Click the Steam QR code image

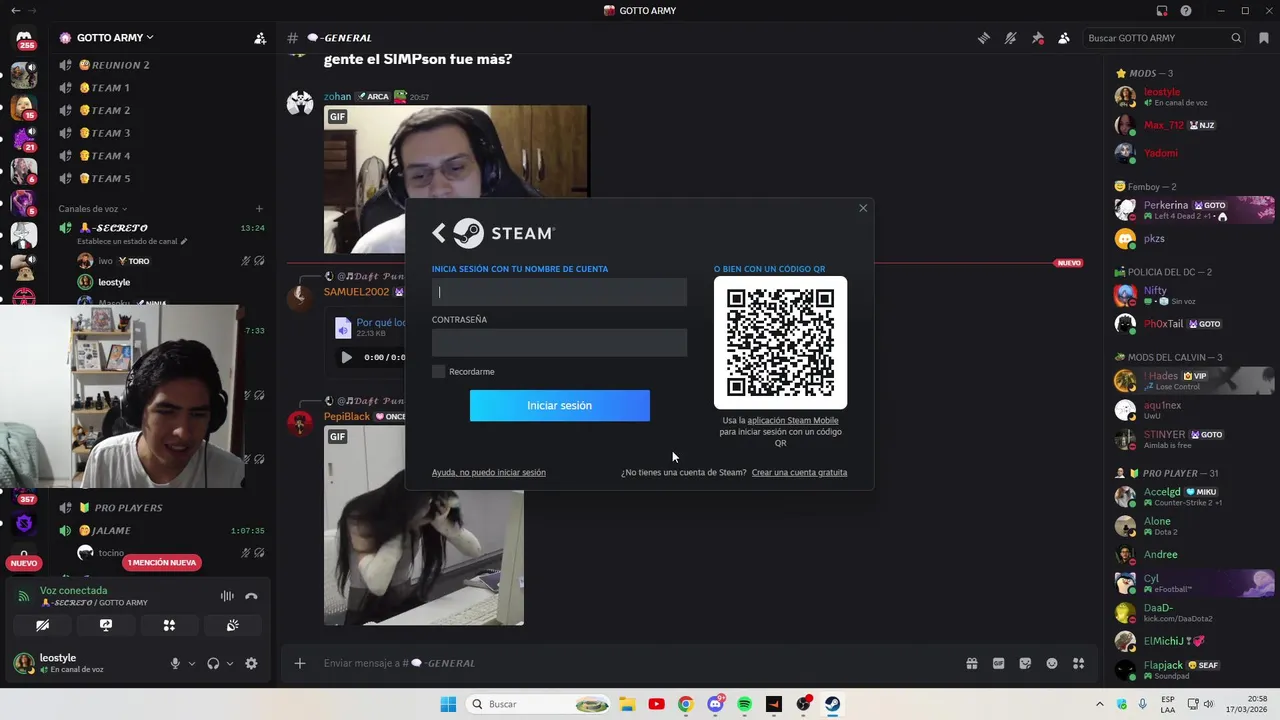780,343
